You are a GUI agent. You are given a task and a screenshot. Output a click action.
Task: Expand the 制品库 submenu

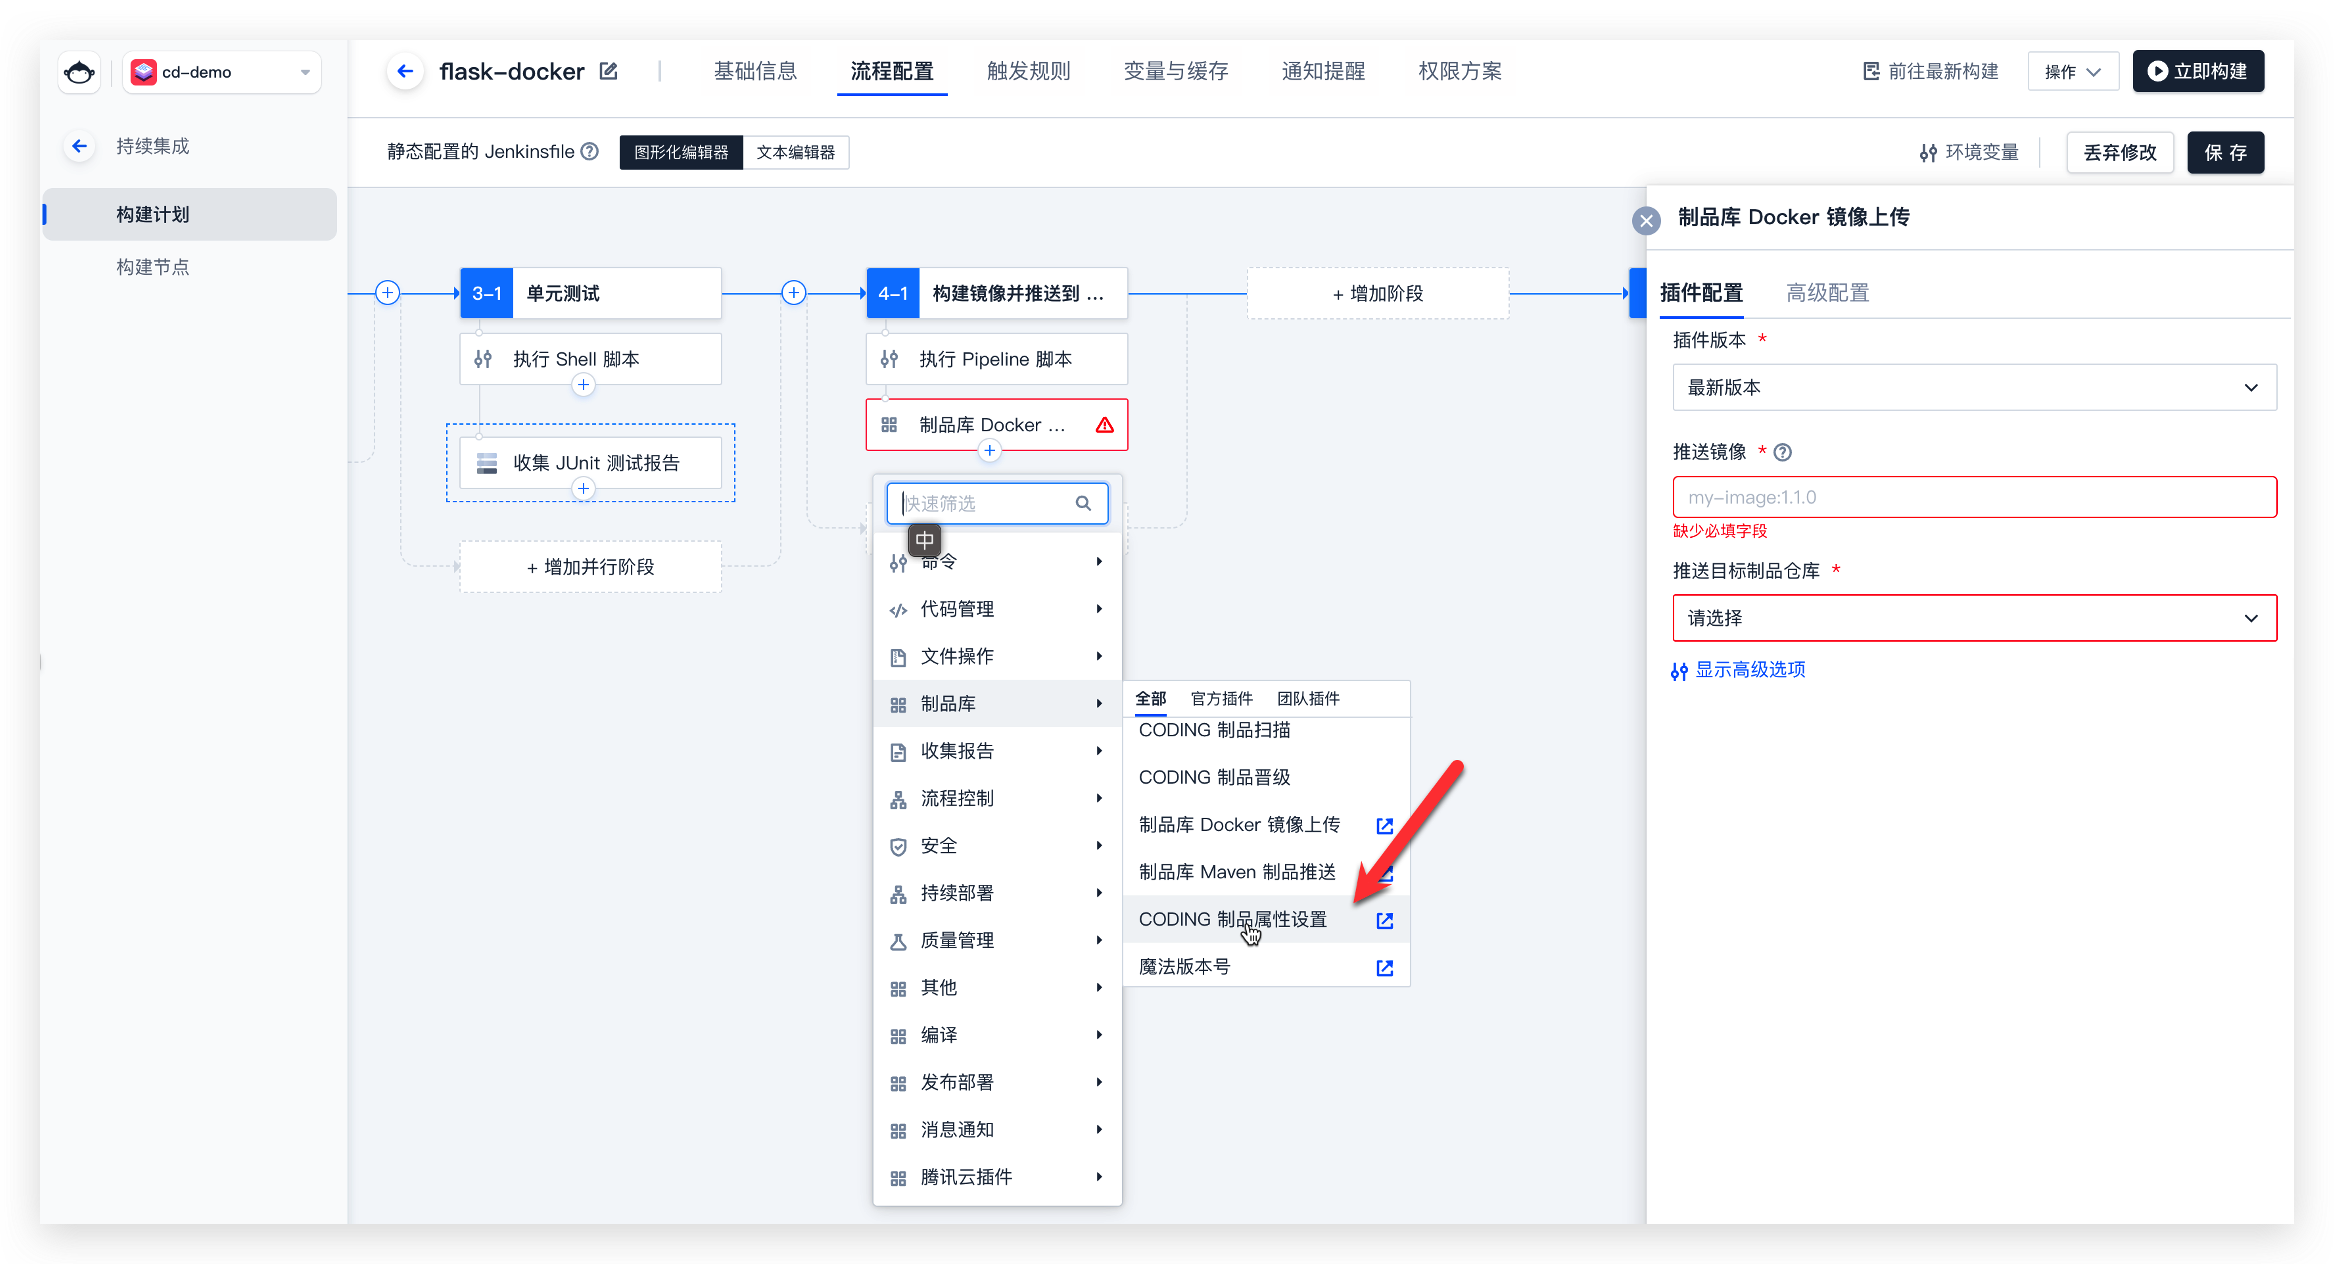point(997,704)
